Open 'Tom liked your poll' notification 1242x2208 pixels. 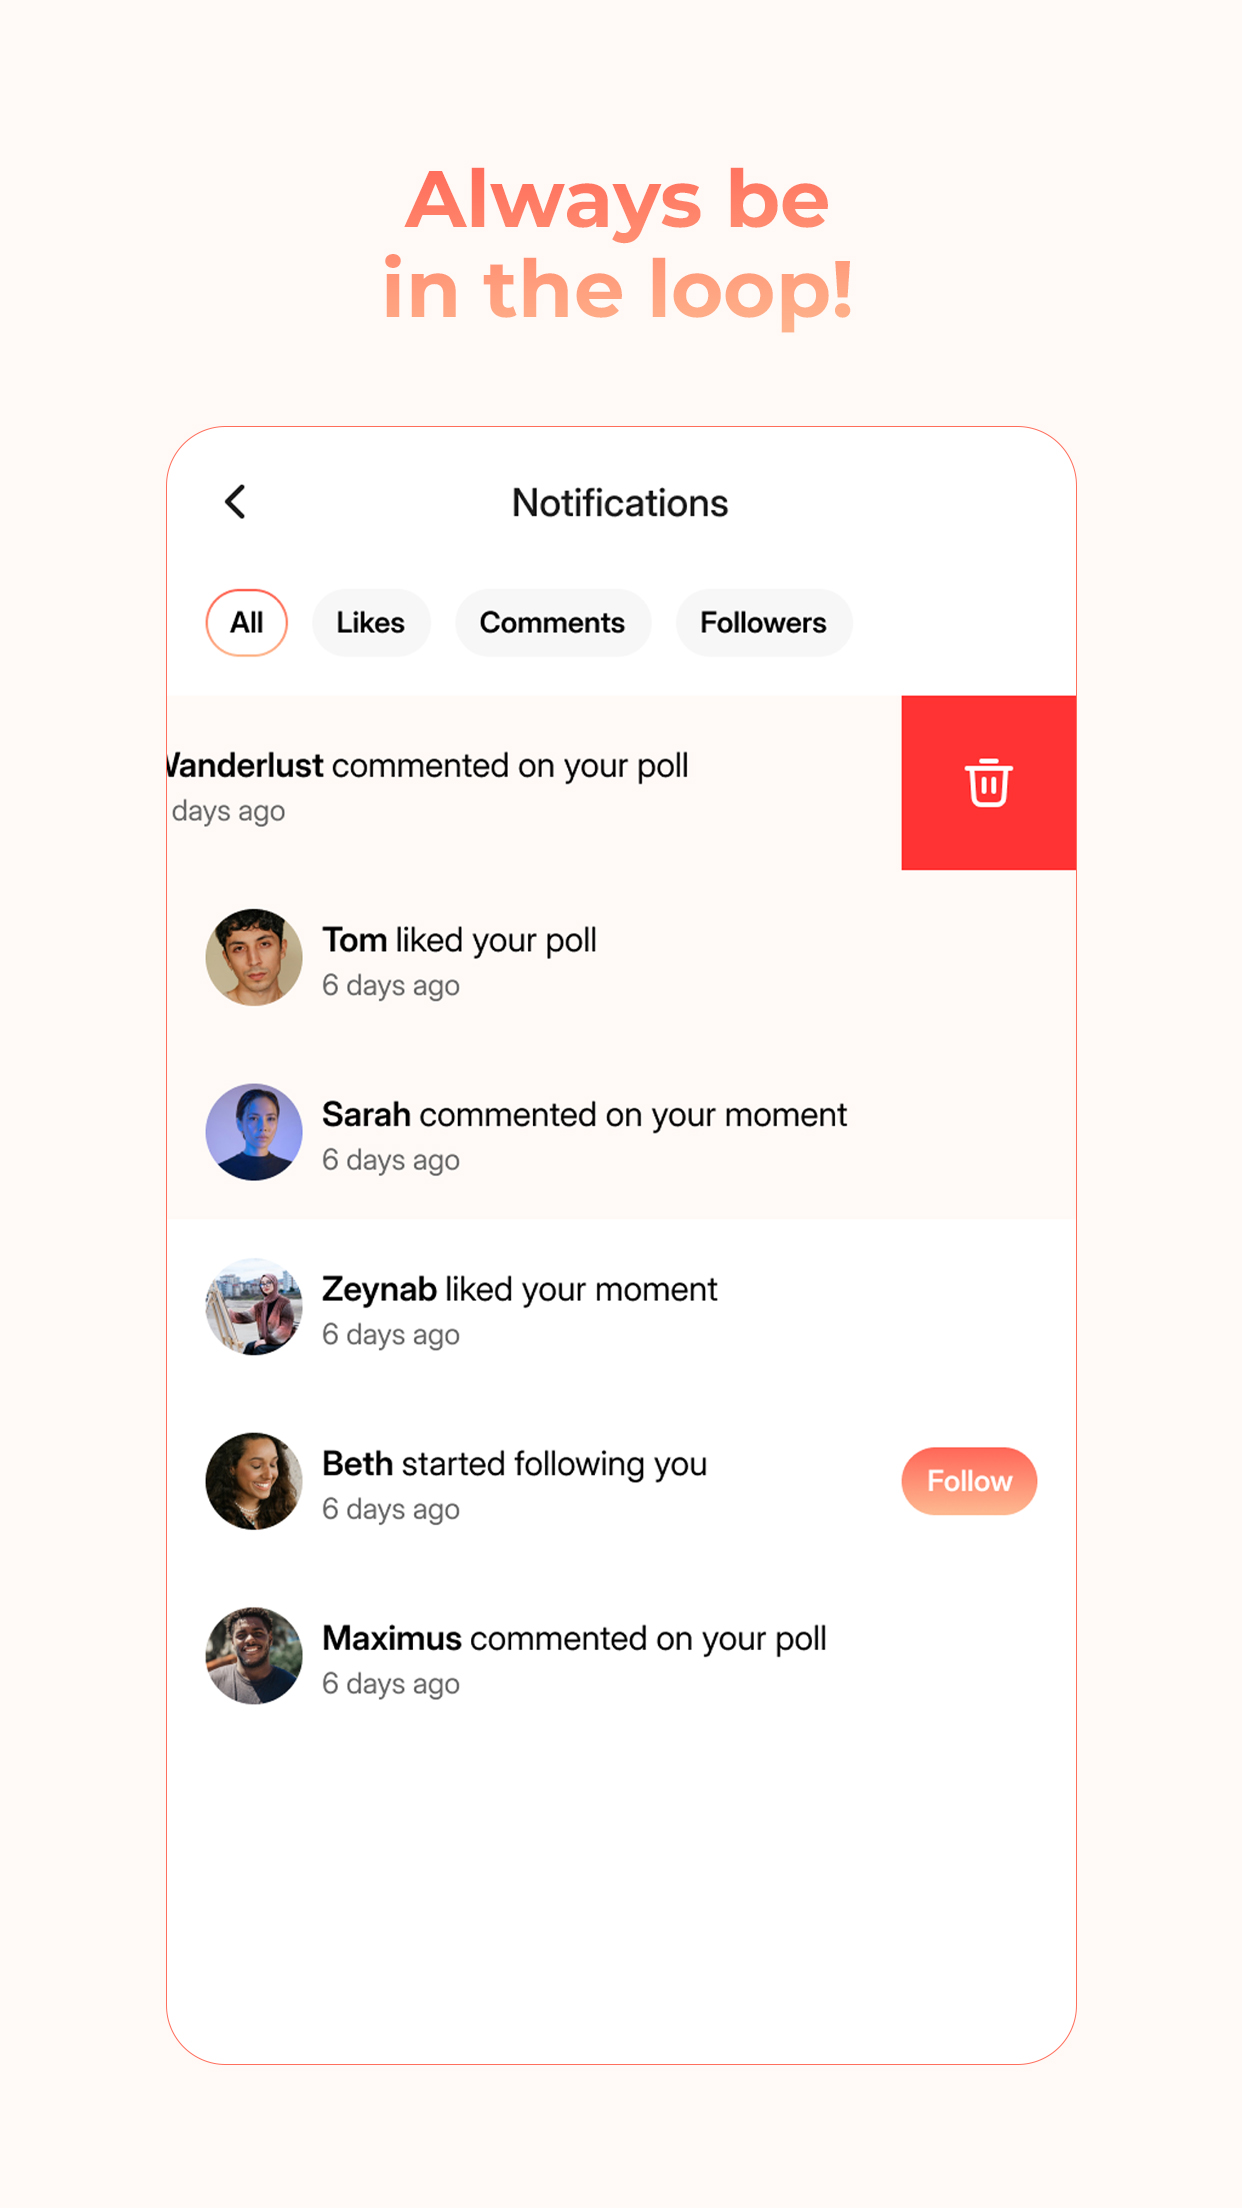tap(459, 941)
